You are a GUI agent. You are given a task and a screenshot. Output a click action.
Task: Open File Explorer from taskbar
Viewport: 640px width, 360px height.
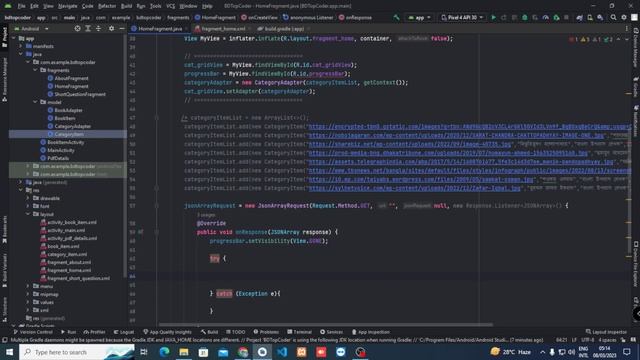184,352
